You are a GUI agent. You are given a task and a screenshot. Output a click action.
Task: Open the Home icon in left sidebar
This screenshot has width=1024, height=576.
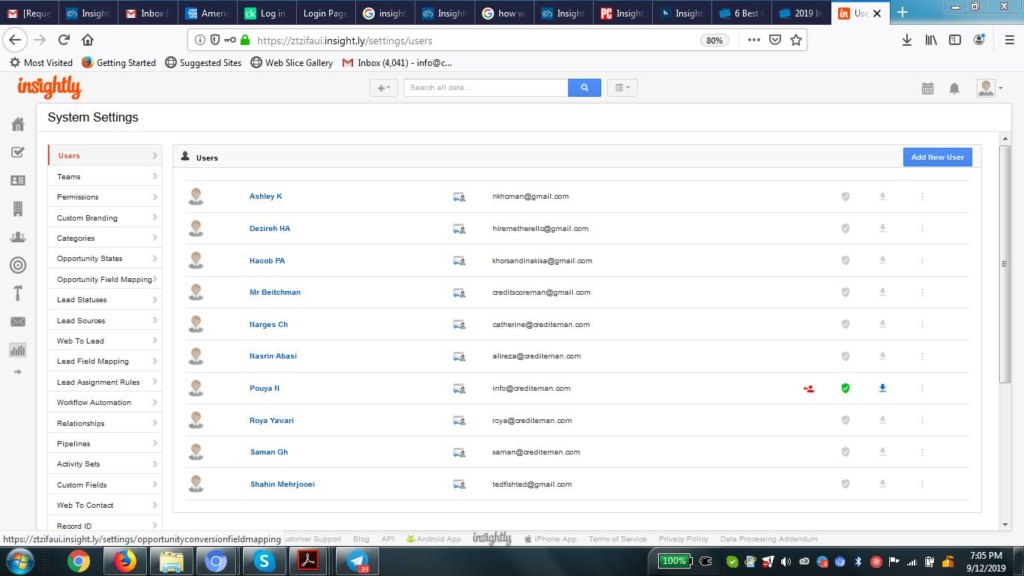17,125
